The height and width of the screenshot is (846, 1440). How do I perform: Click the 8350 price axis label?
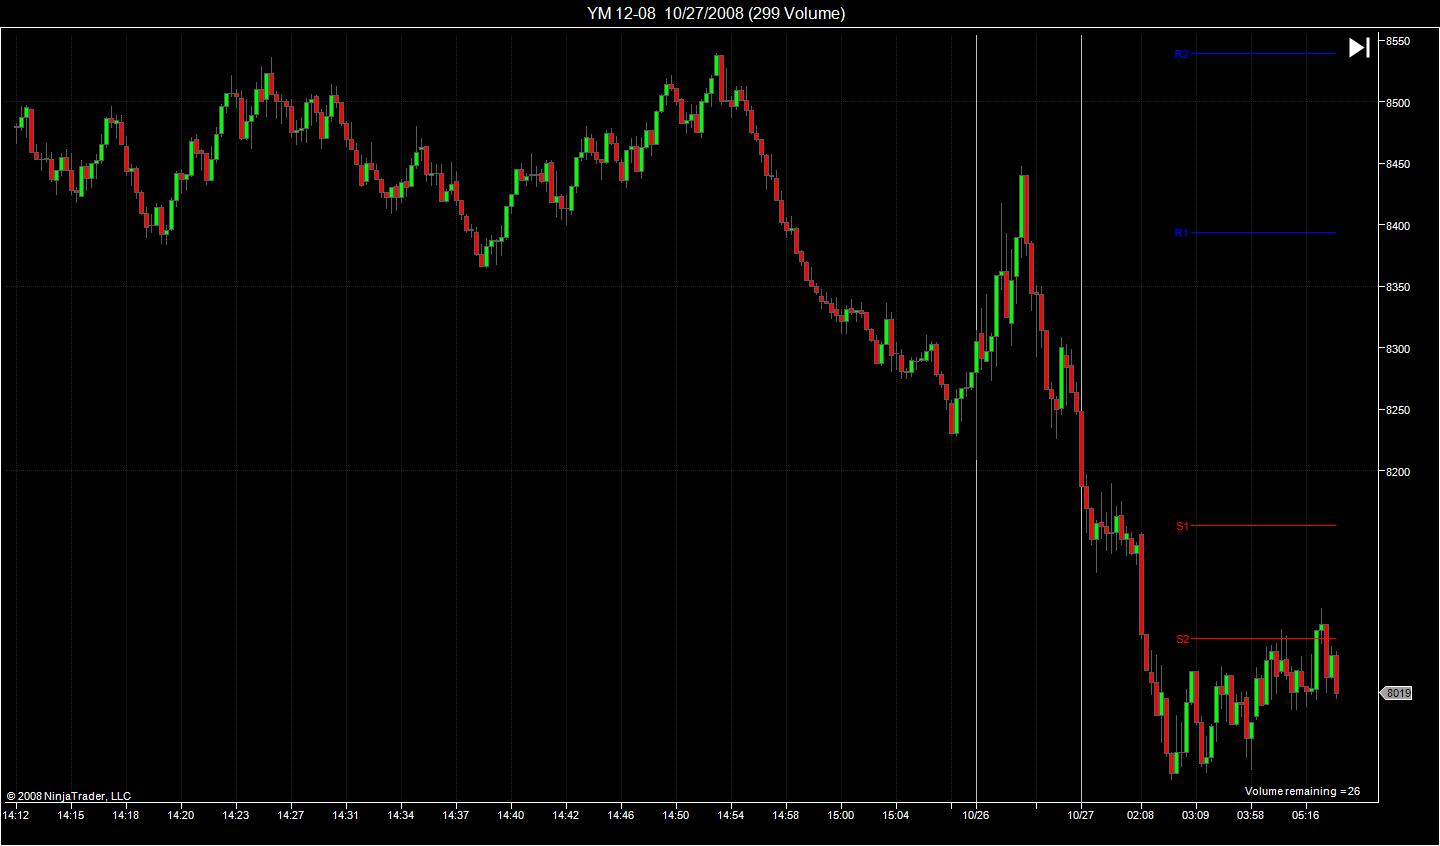1397,287
